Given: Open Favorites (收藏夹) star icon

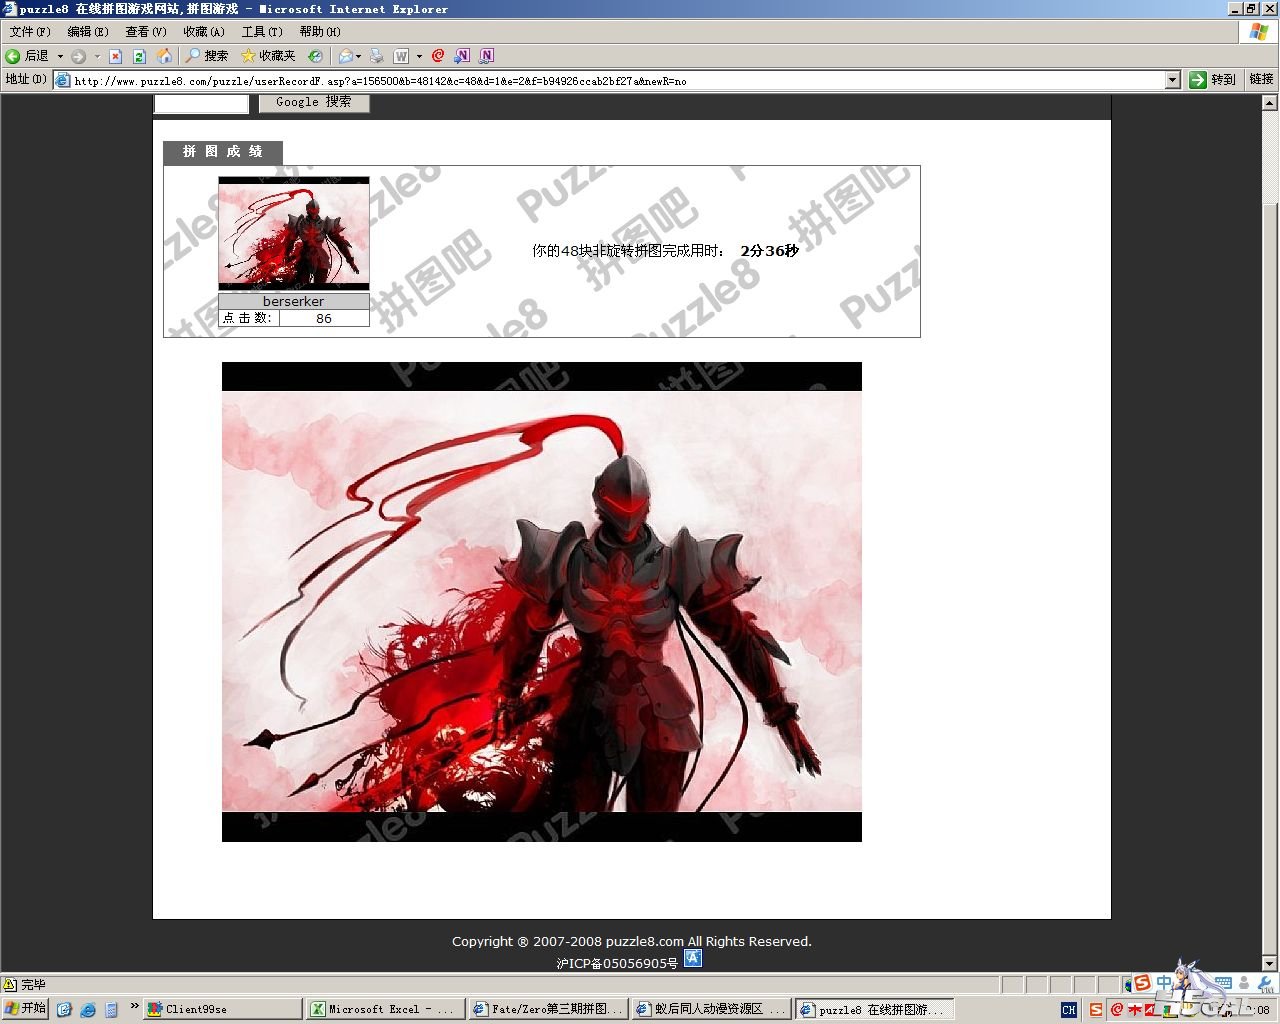Looking at the screenshot, I should (x=249, y=56).
